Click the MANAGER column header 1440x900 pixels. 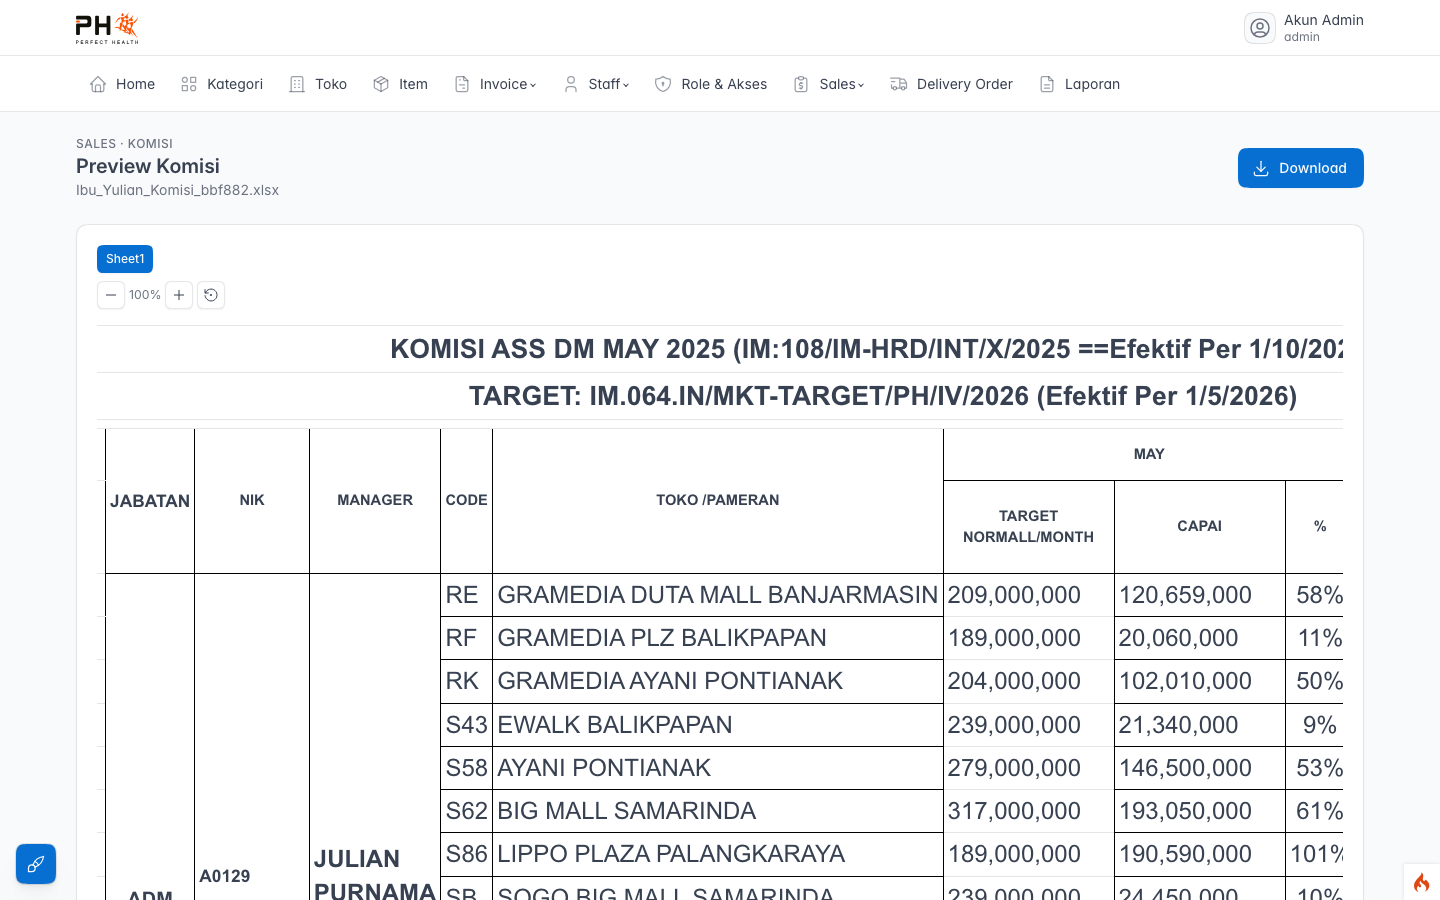click(x=375, y=501)
